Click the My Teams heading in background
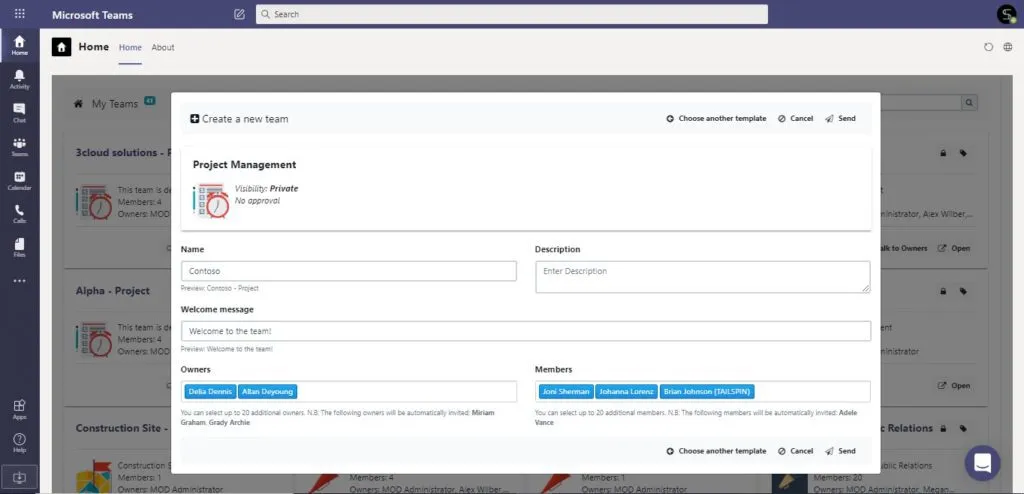The image size is (1024, 494). tap(114, 103)
